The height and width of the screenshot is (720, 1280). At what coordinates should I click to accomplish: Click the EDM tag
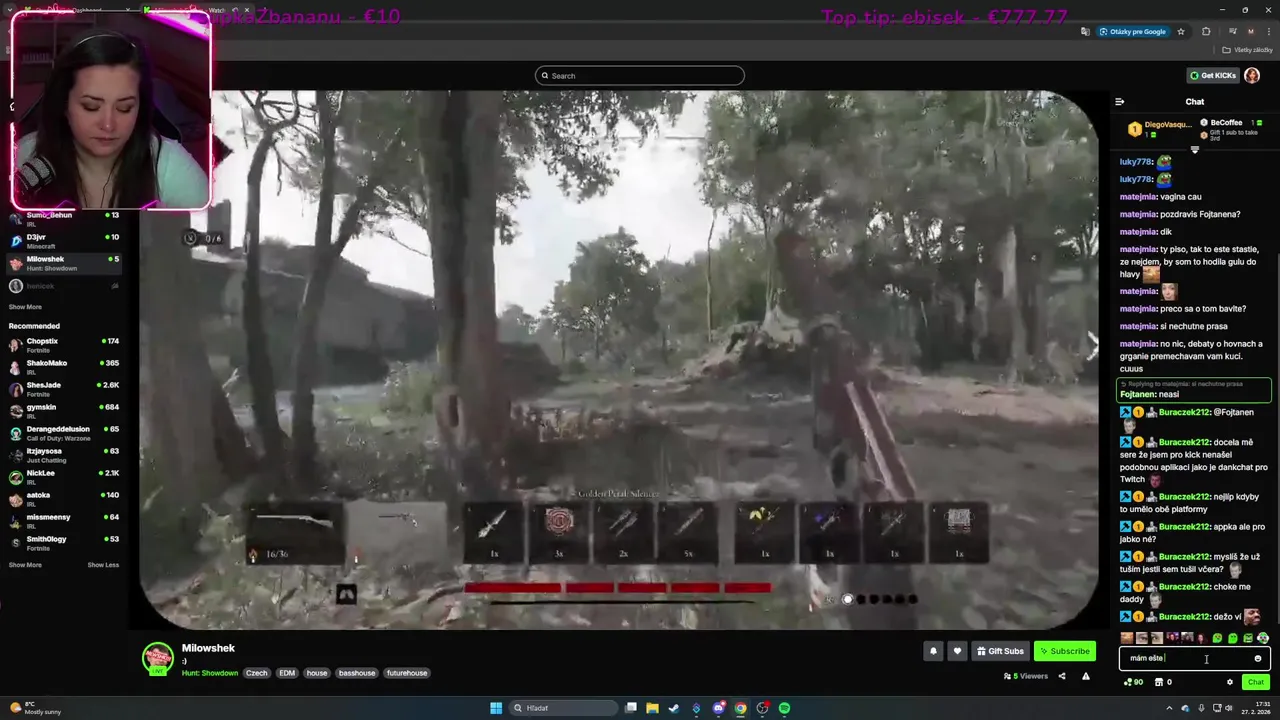[x=287, y=673]
